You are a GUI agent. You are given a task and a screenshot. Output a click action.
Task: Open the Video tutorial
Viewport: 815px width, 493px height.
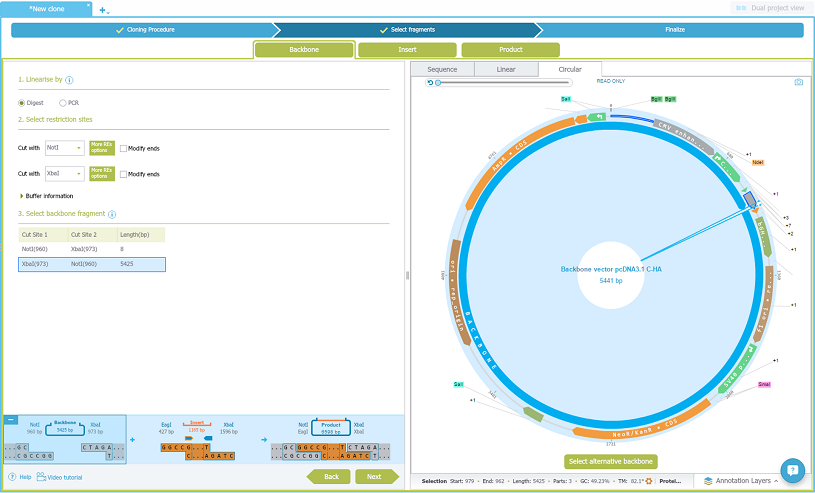coord(59,477)
